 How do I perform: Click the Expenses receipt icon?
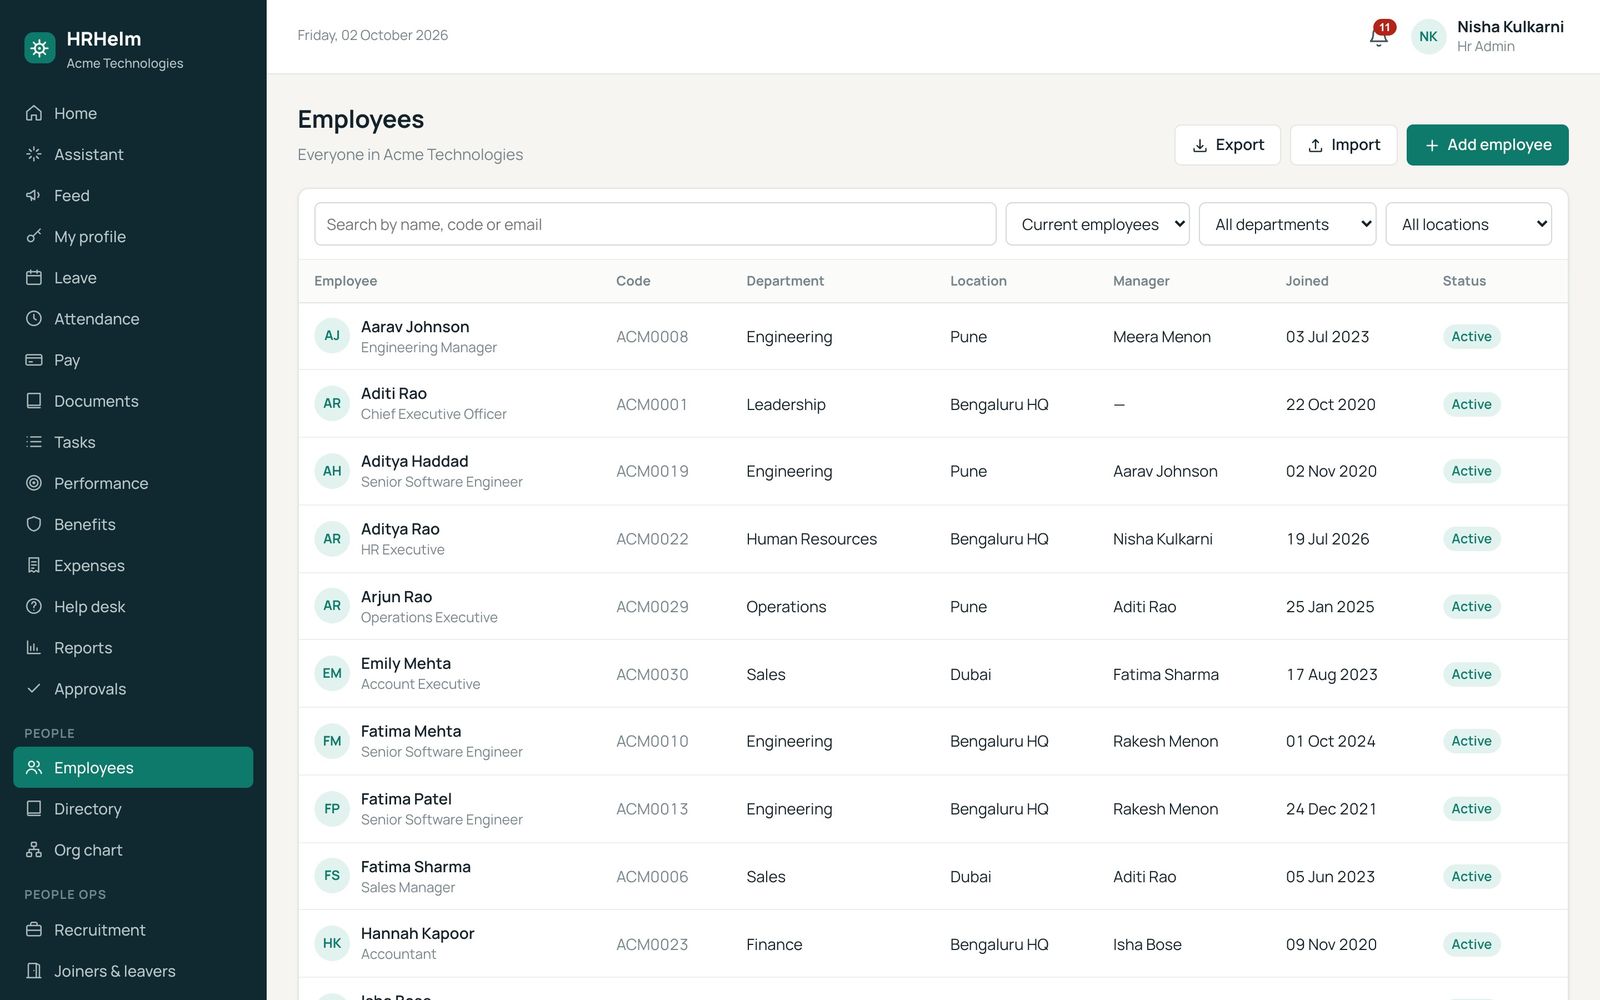click(x=34, y=565)
